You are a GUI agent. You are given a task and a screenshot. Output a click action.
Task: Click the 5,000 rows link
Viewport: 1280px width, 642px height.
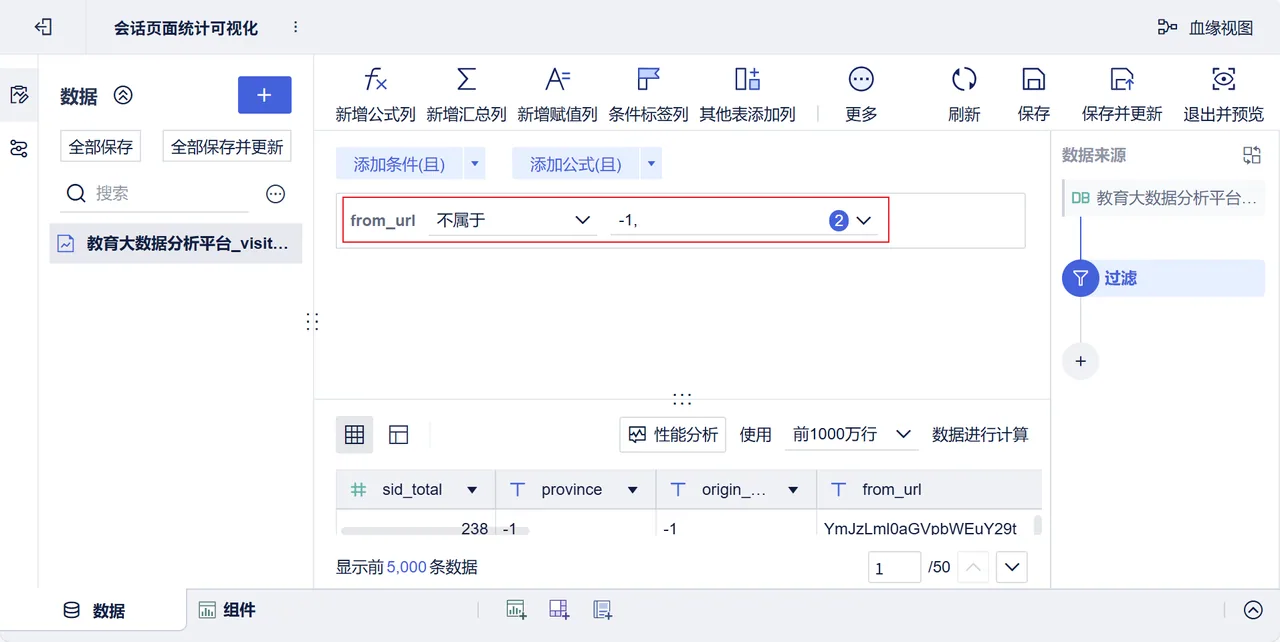[406, 567]
